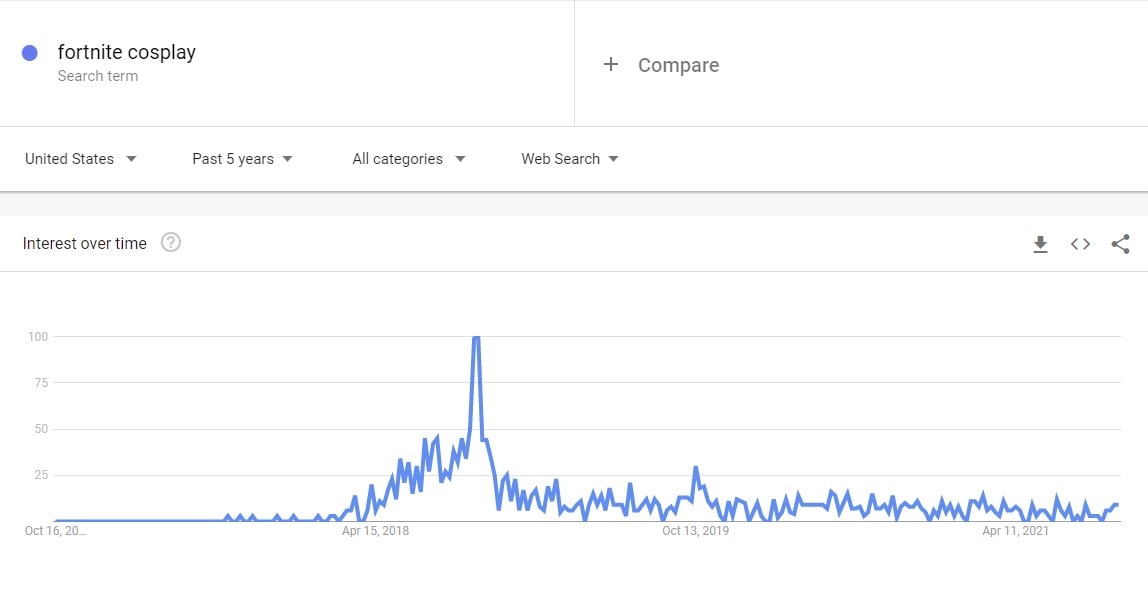
Task: Click the Apr 15, 2018 axis label
Action: point(377,531)
